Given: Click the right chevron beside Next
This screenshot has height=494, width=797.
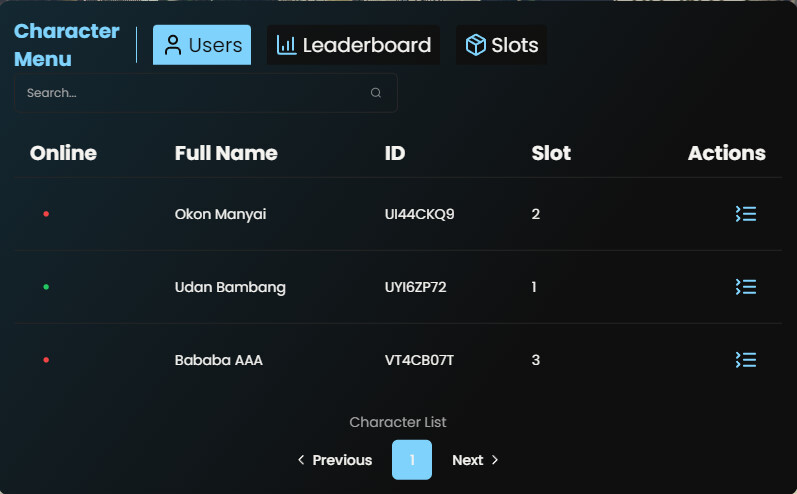Looking at the screenshot, I should click(x=495, y=459).
